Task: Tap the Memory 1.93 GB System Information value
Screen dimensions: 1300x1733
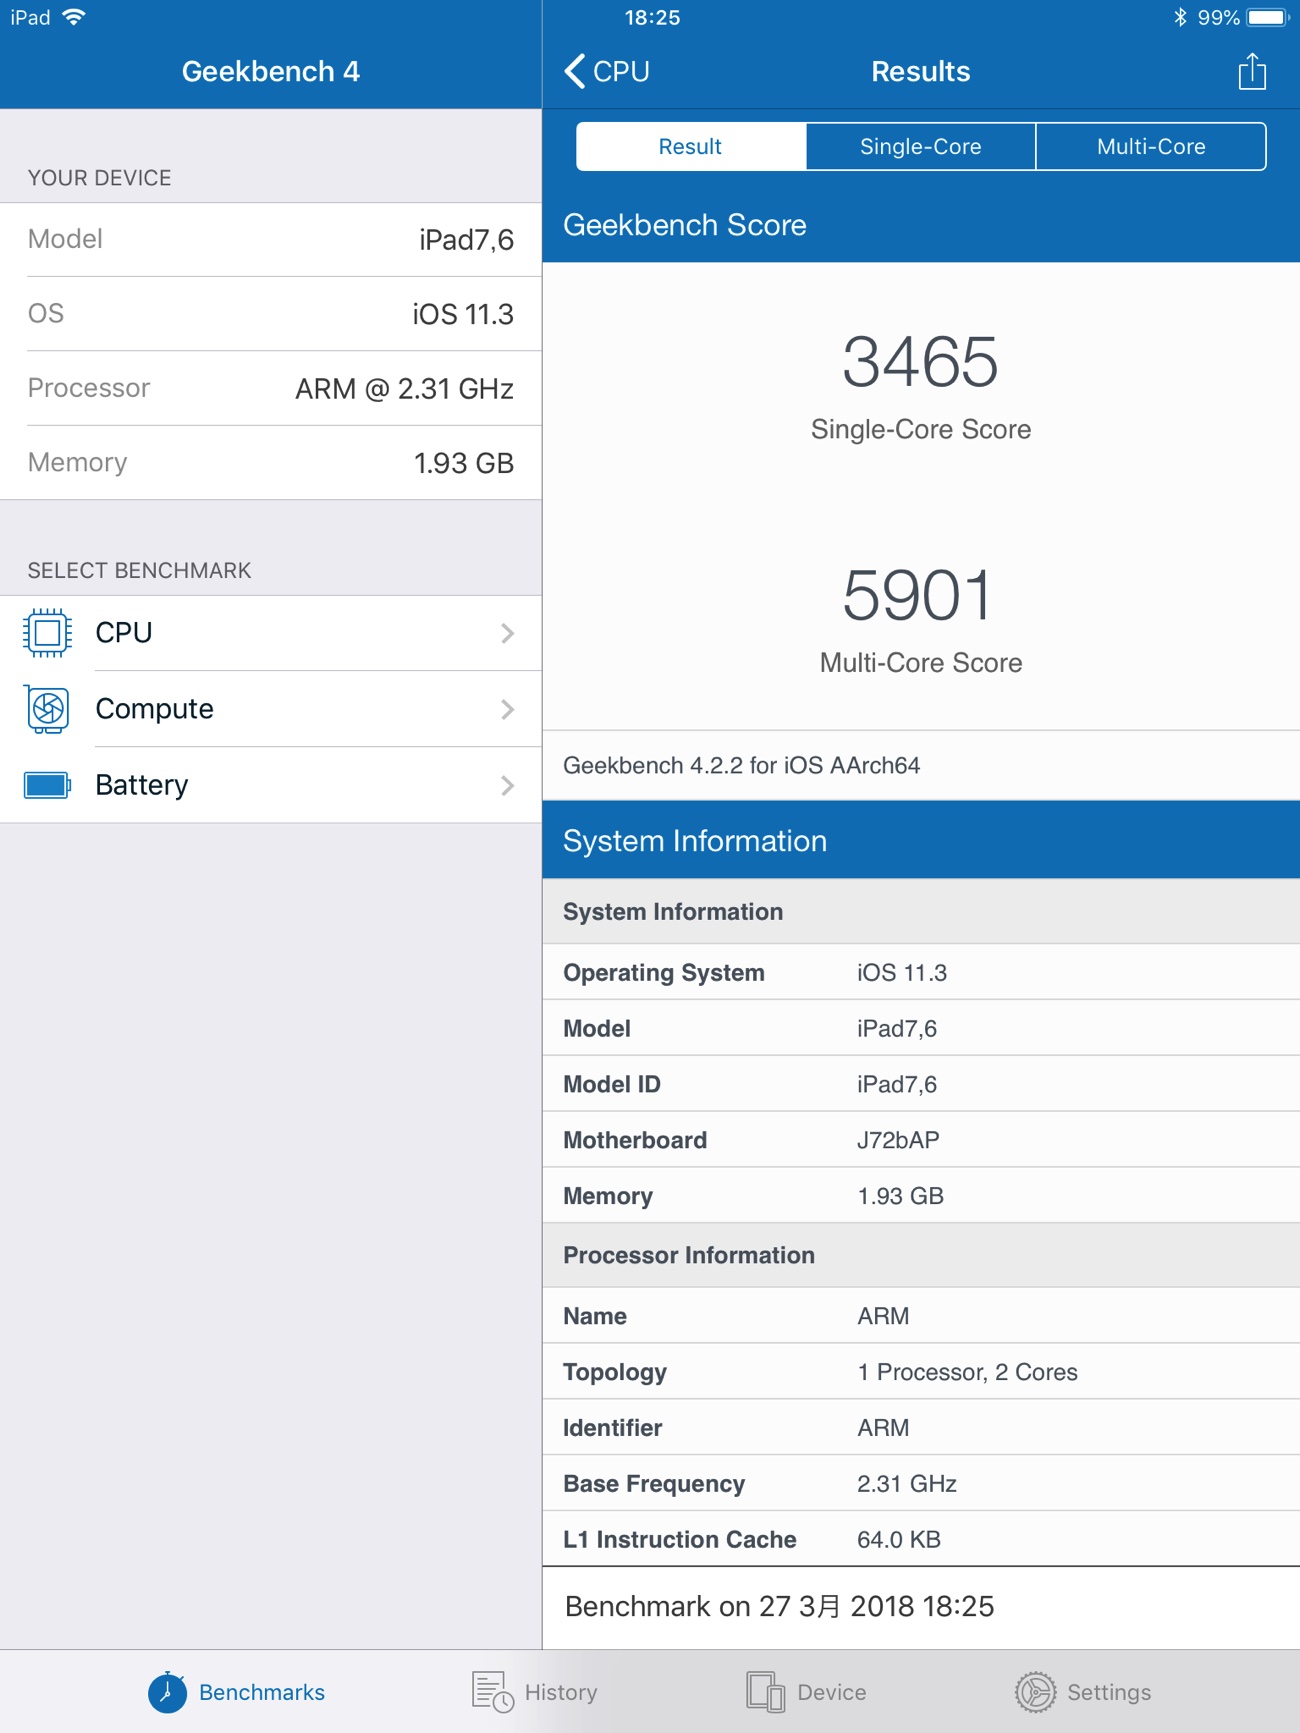Action: [901, 1196]
